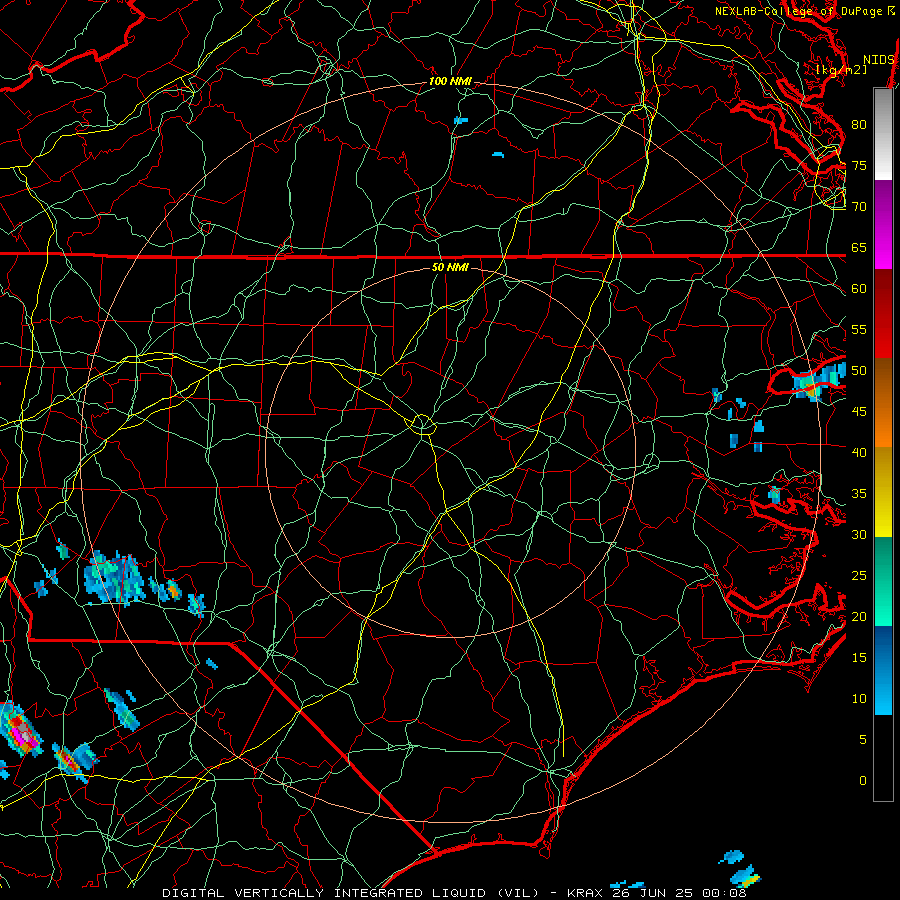Click the red segment of the color scale
Image resolution: width=900 pixels, height=900 pixels.
(x=883, y=314)
